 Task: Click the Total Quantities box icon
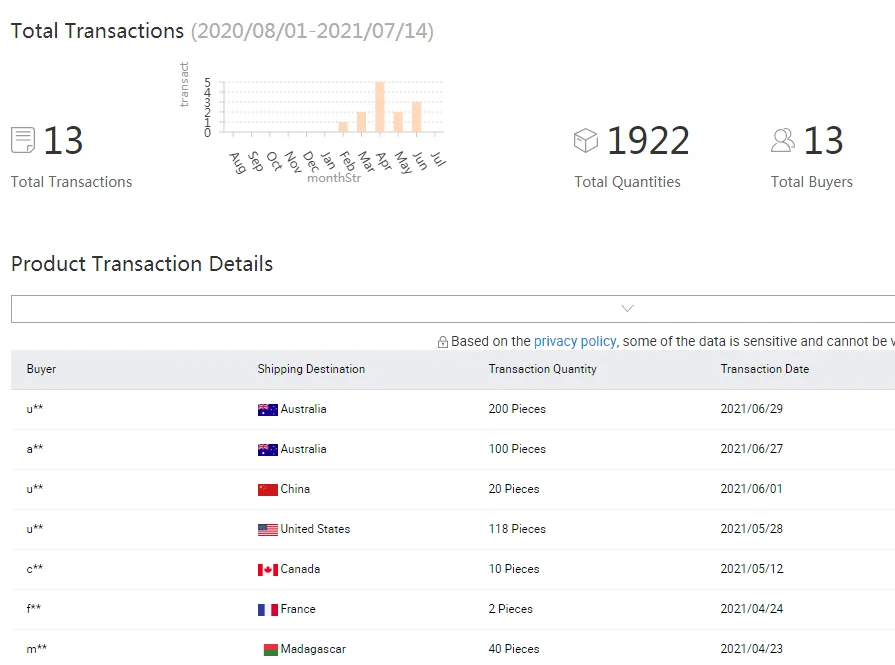(x=586, y=140)
